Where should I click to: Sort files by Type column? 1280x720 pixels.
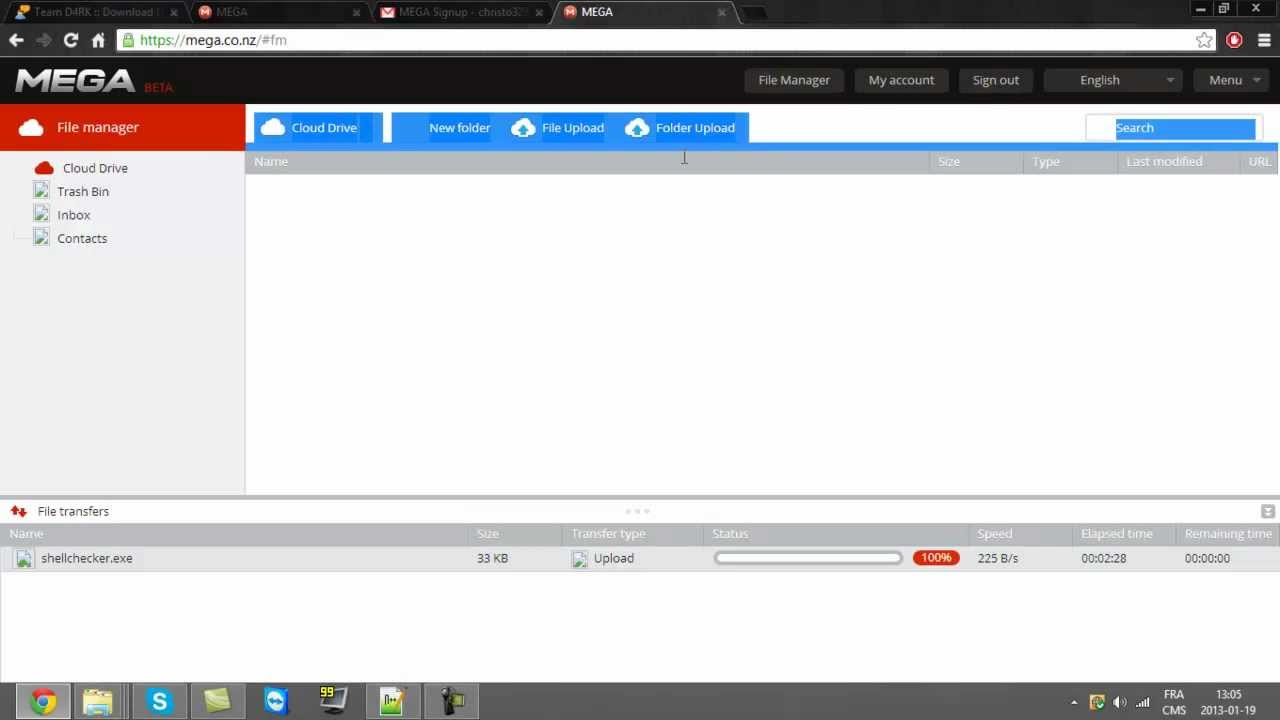click(x=1070, y=161)
